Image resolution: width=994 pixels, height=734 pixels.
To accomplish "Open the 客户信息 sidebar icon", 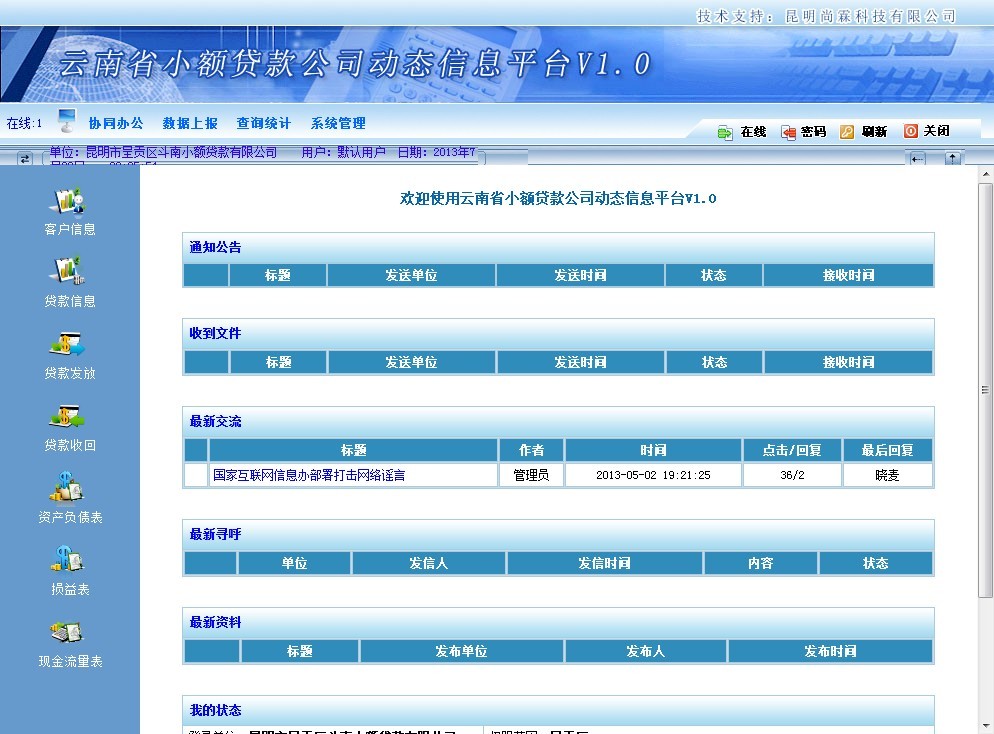I will 68,201.
